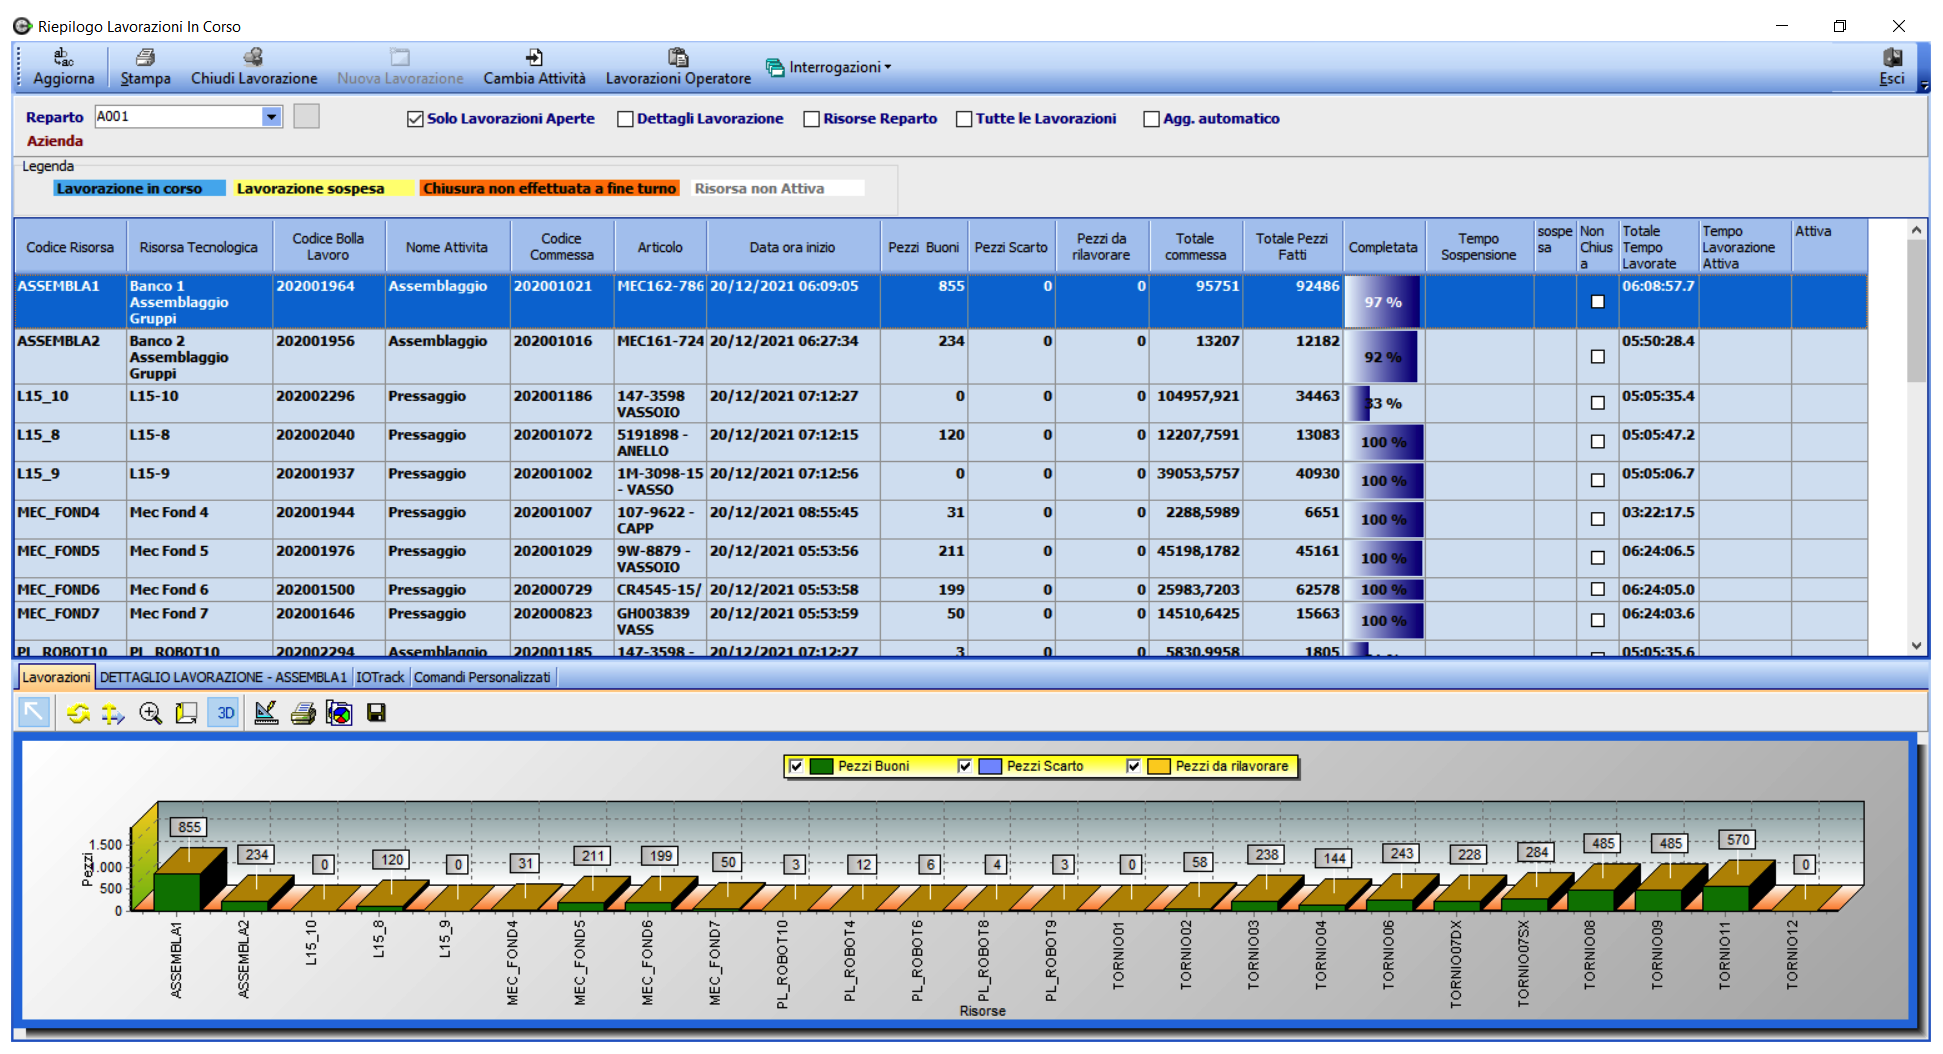Uncheck Solo Lavorazioni Aperte

(x=415, y=119)
